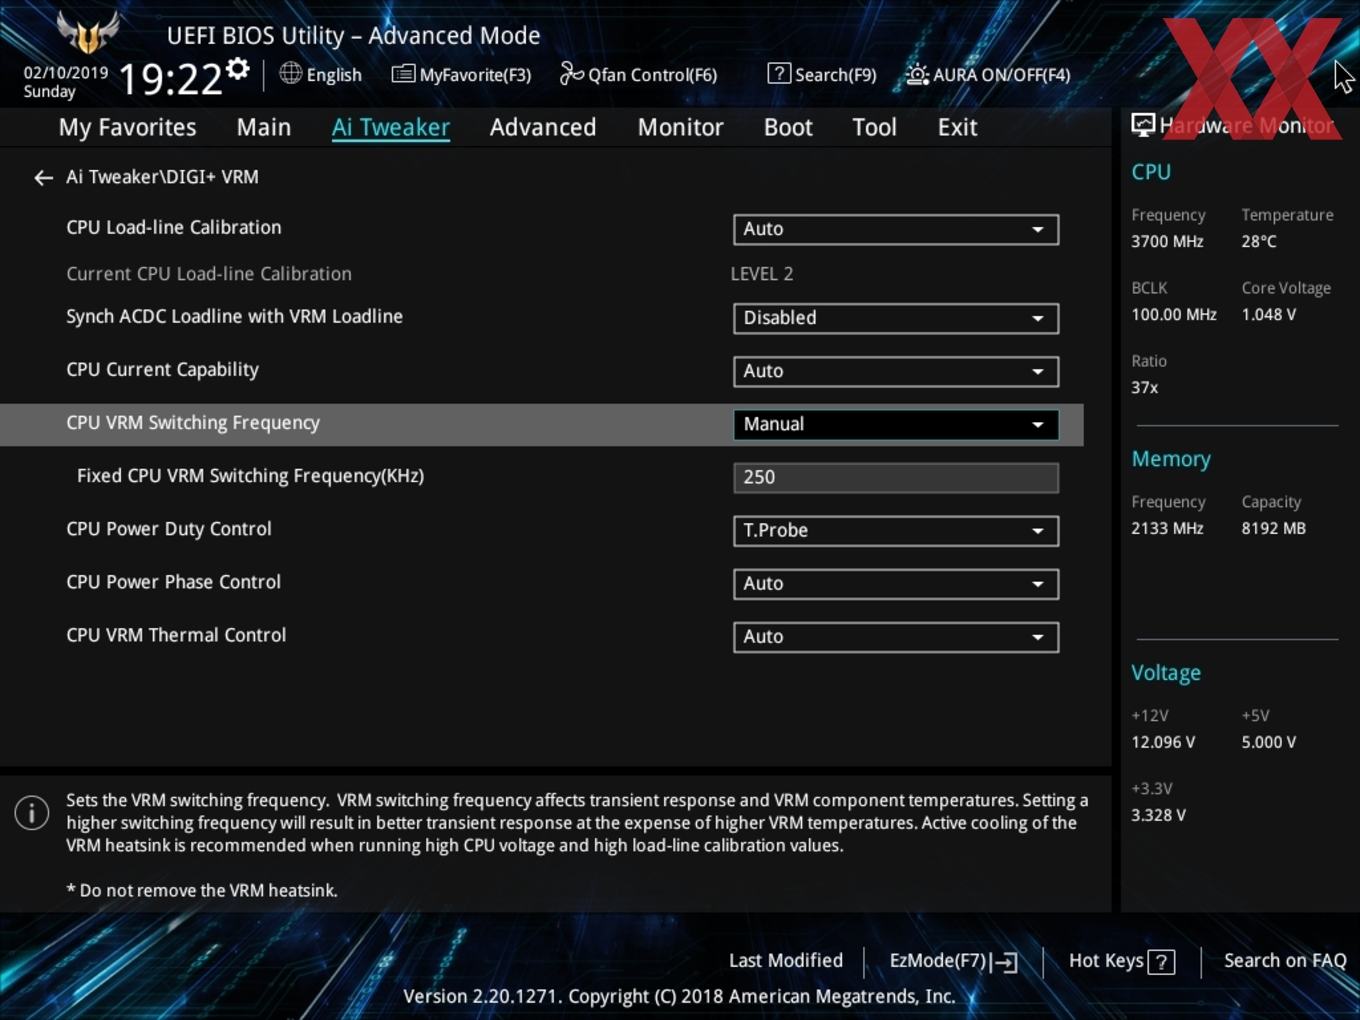The image size is (1360, 1020).
Task: Switch to Boot tab
Action: (x=788, y=127)
